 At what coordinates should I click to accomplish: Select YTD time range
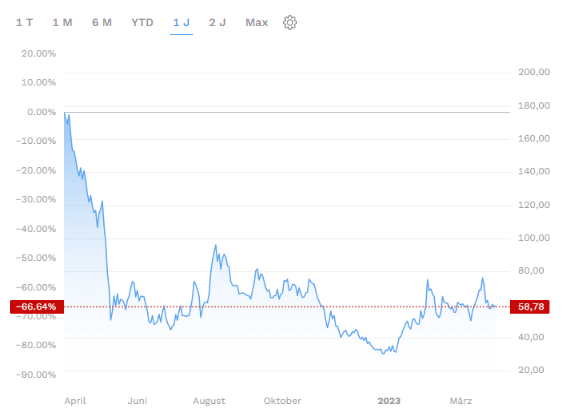click(x=142, y=22)
